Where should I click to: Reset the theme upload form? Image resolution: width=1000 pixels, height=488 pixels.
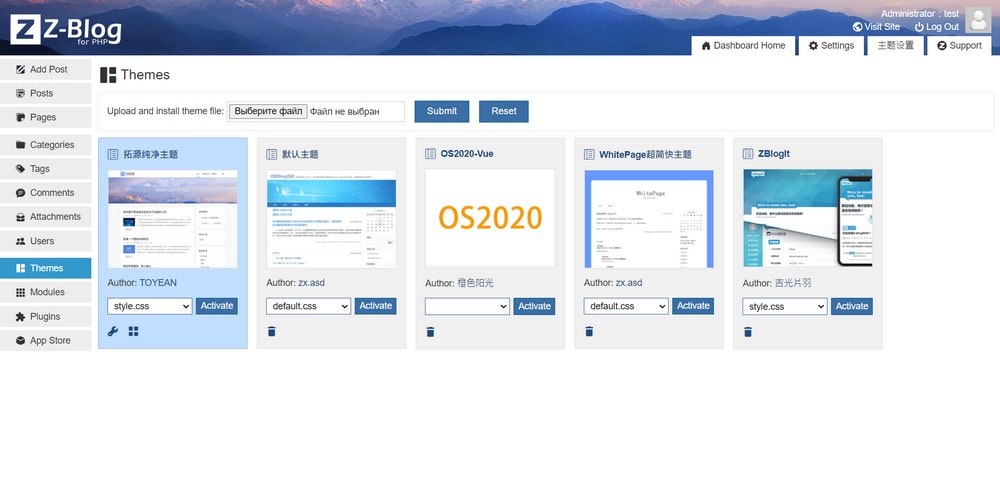[x=504, y=111]
